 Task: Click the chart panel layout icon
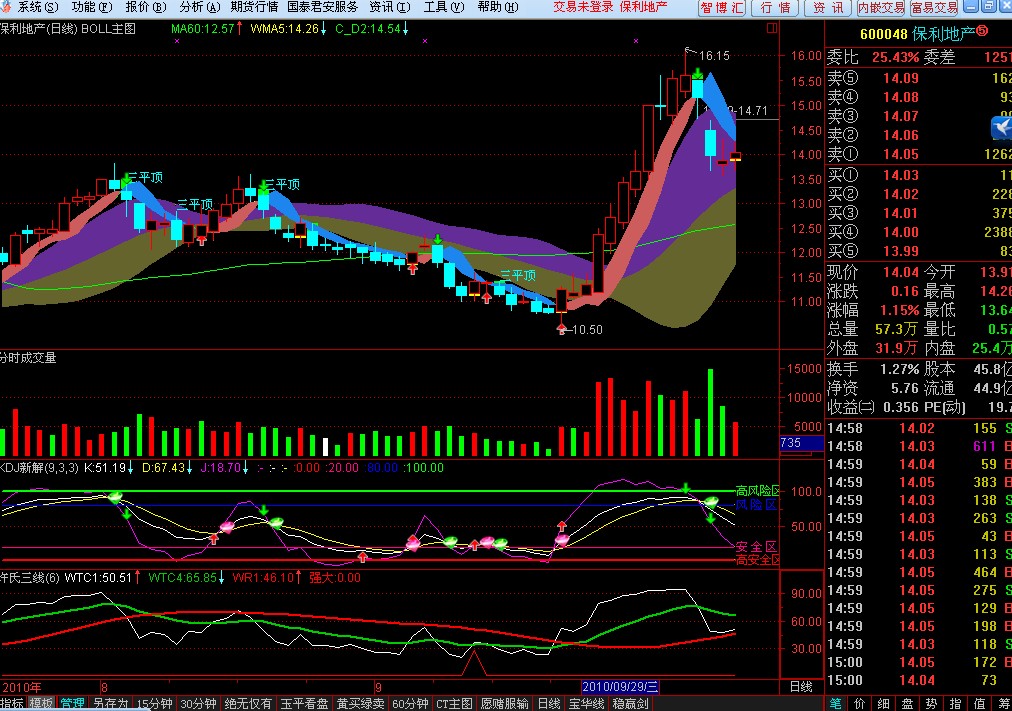772,28
